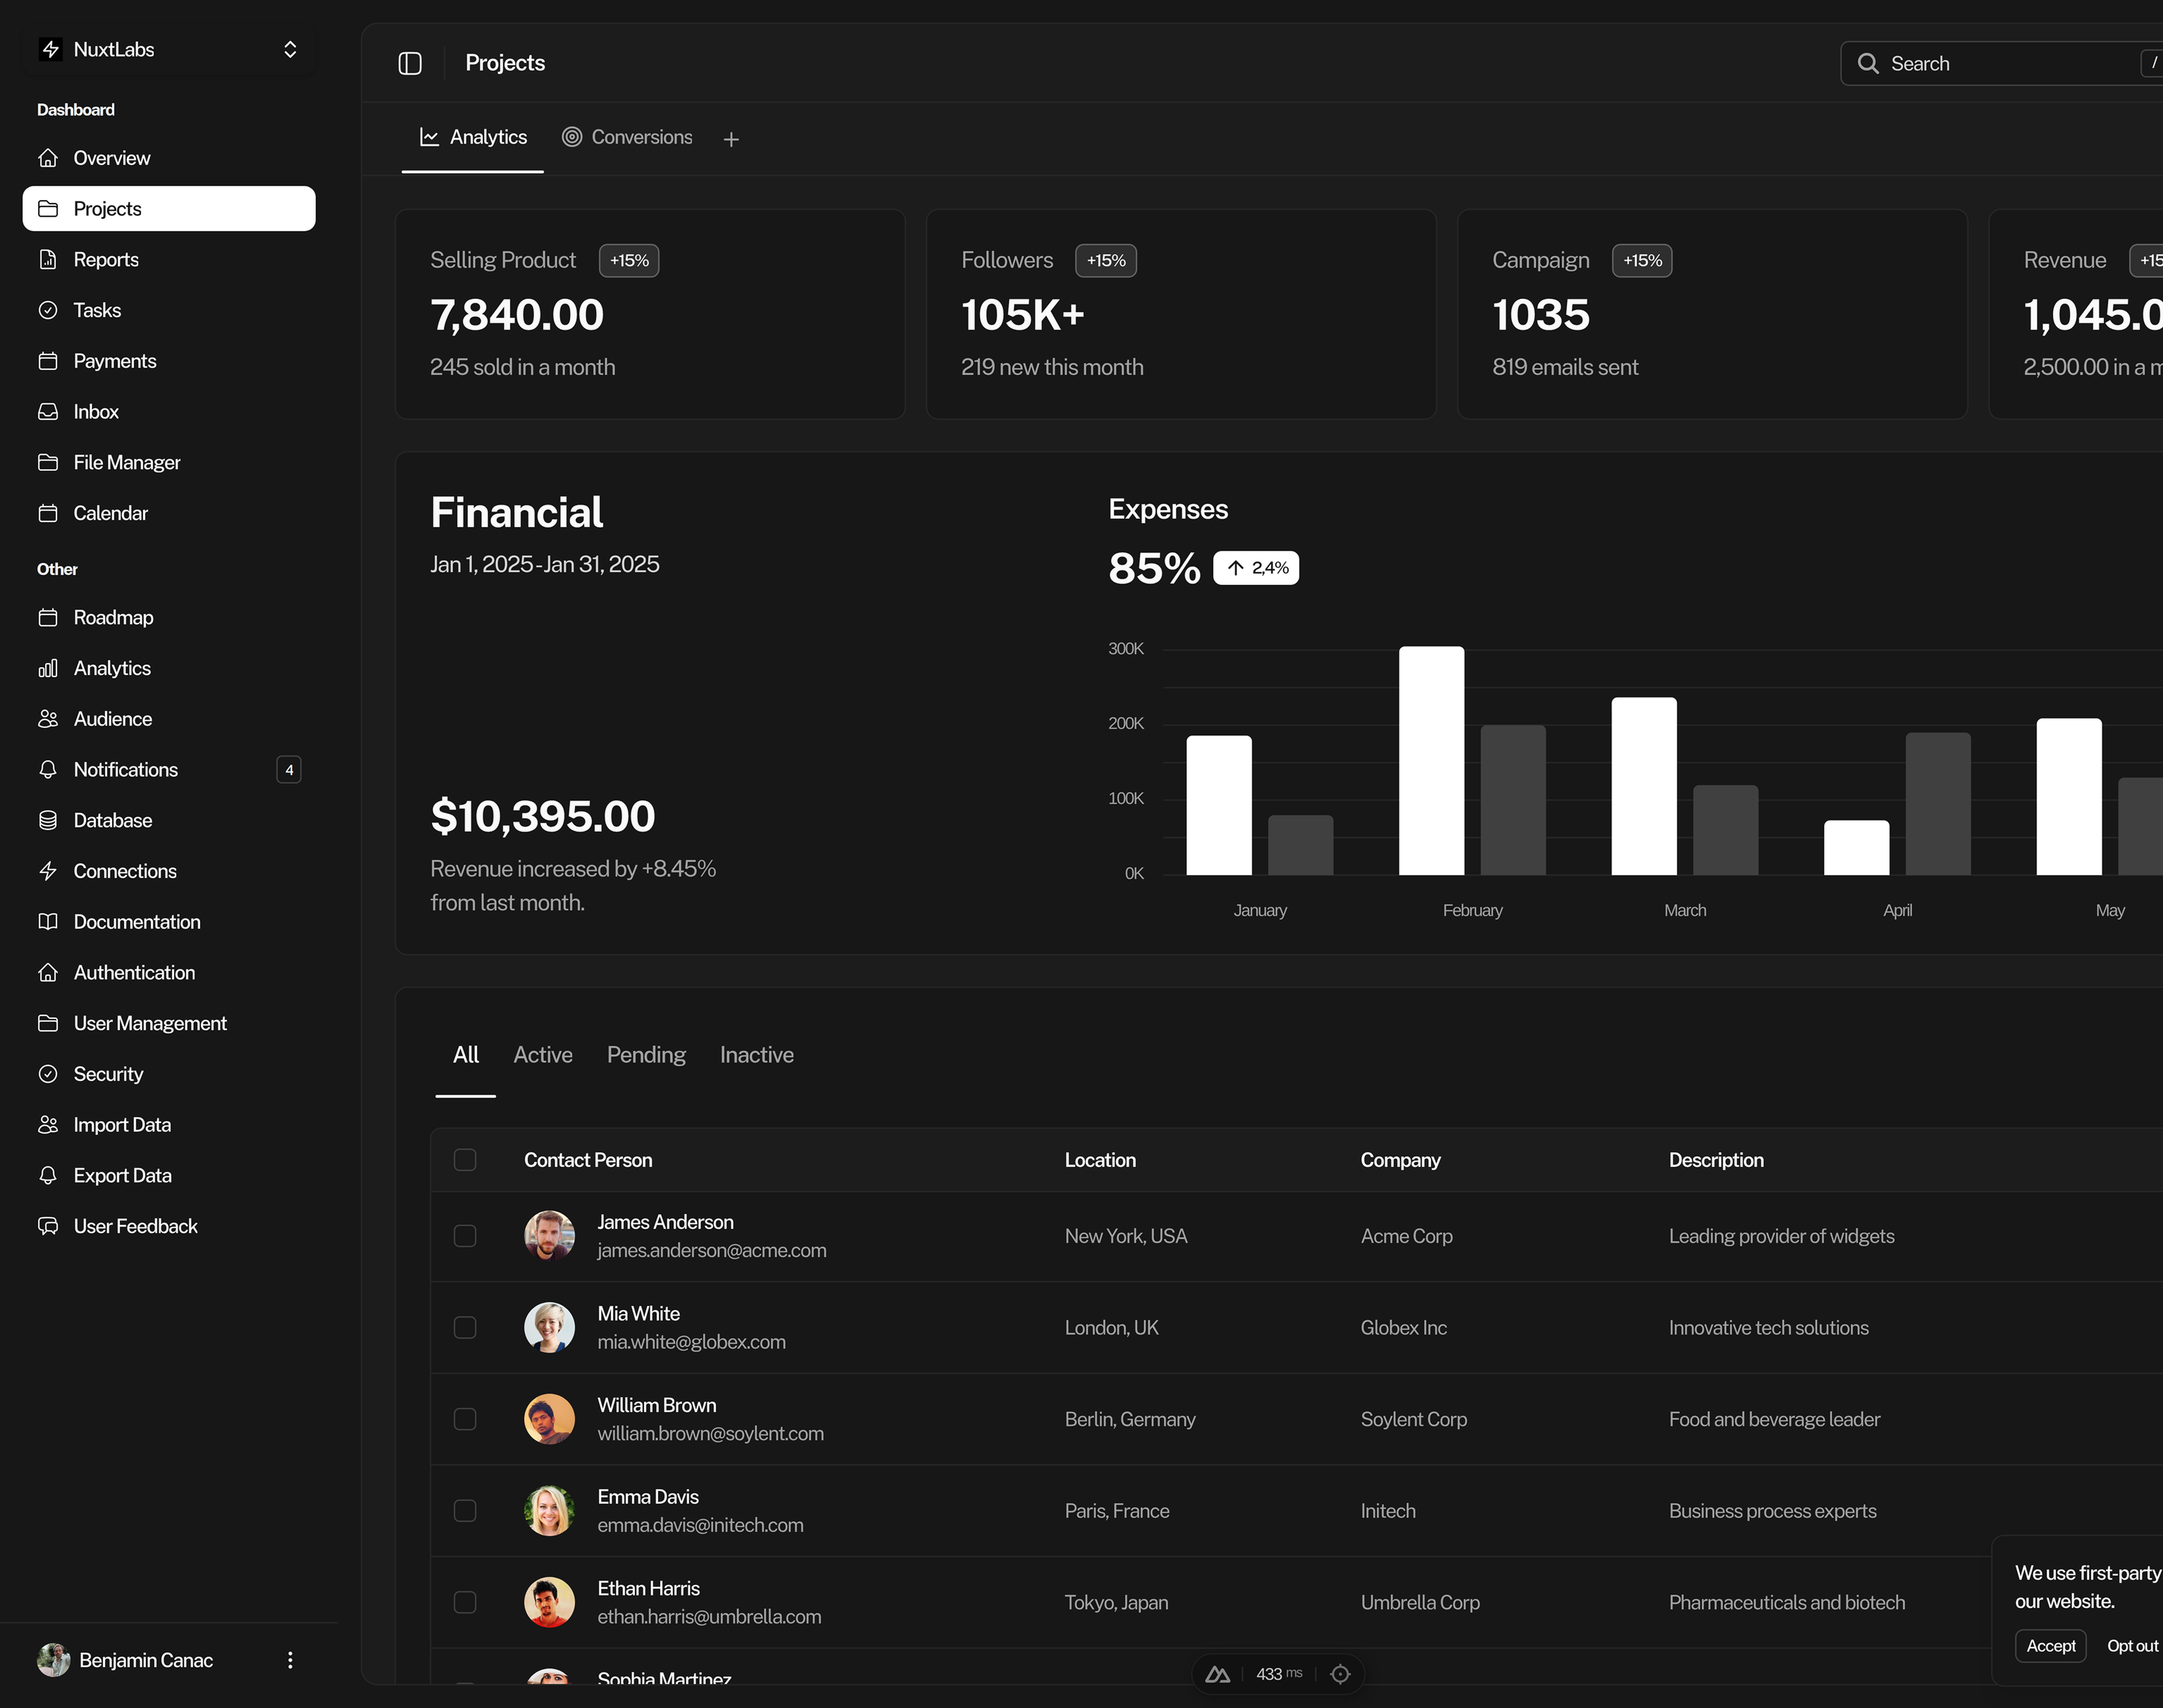Check the checkbox next to Emma Davis

pyautogui.click(x=465, y=1510)
